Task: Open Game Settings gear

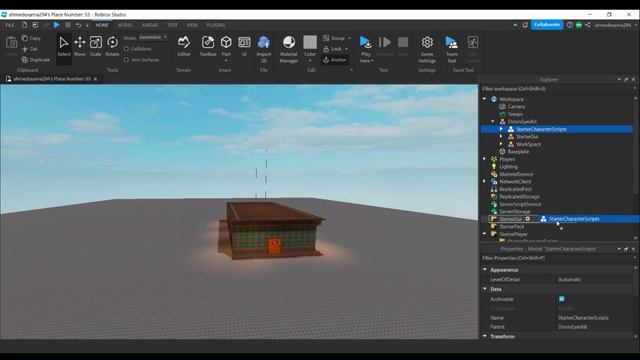Action: [x=427, y=49]
